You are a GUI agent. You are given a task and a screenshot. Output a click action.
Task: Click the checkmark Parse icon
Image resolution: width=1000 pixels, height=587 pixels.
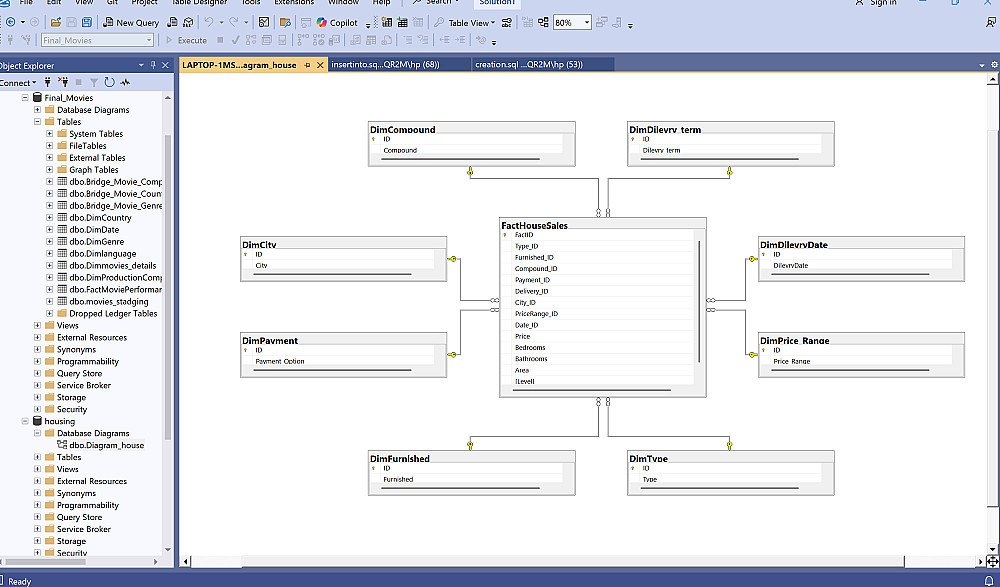235,40
